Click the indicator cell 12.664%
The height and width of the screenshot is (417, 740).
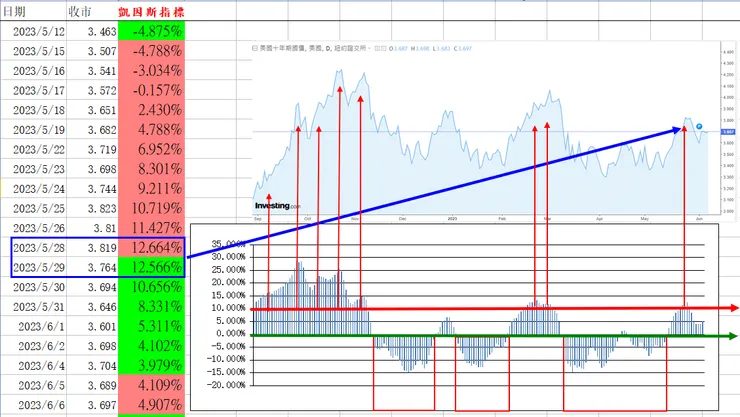[151, 248]
